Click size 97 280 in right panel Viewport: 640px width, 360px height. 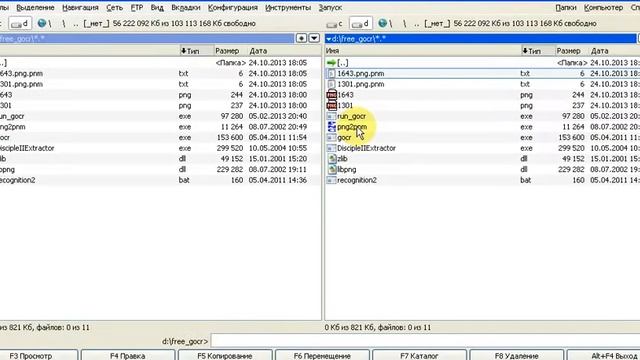coord(573,116)
